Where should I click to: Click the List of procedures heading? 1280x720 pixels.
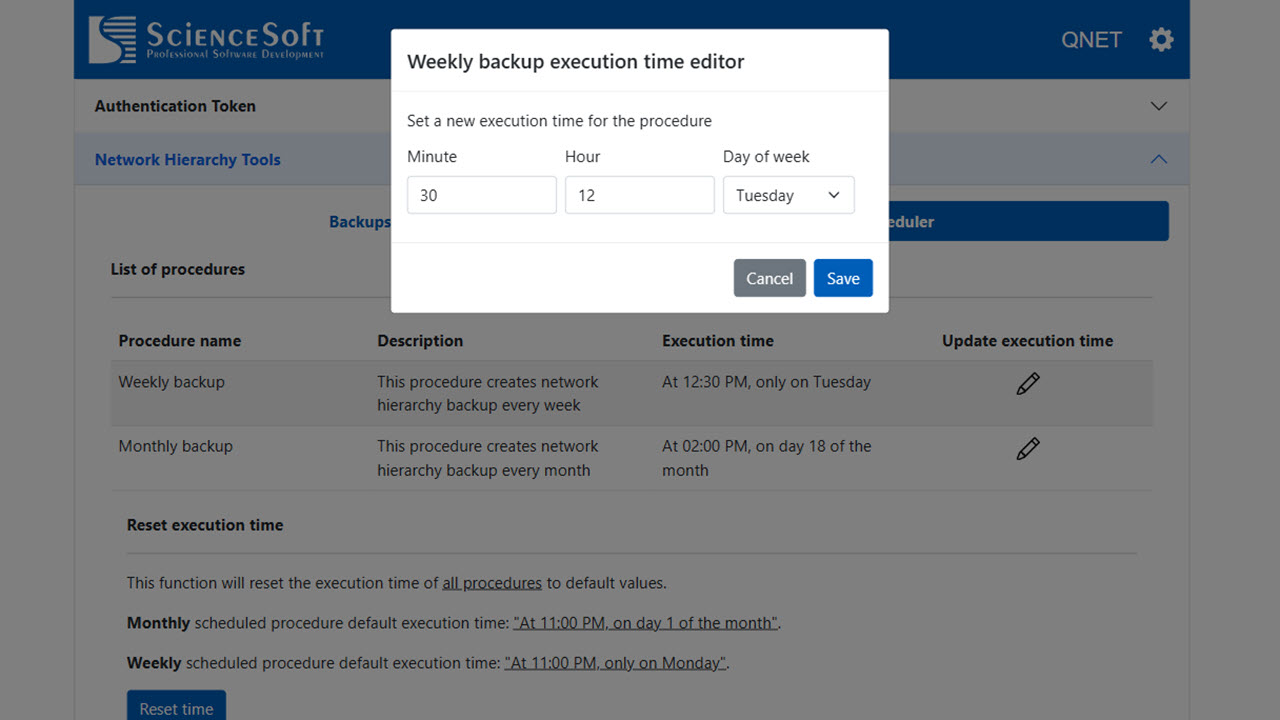[x=178, y=269]
